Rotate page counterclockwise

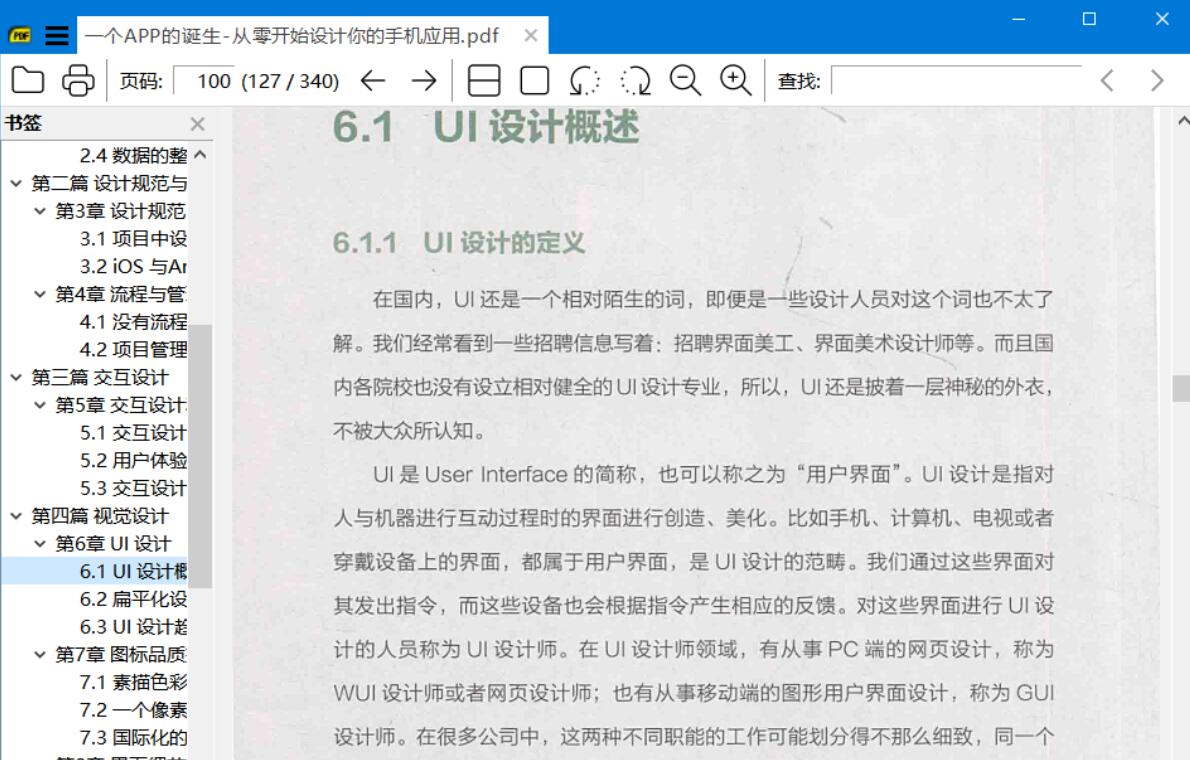(x=584, y=80)
